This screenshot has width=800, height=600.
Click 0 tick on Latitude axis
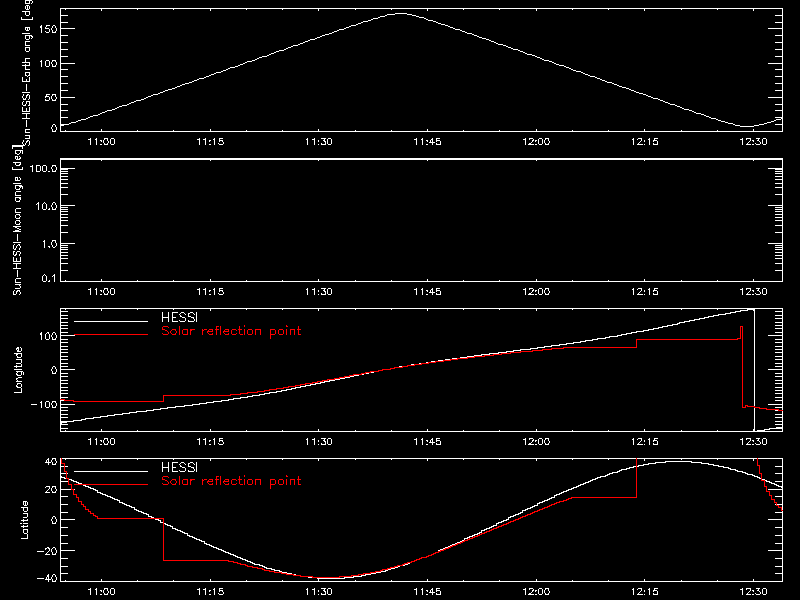(54, 520)
